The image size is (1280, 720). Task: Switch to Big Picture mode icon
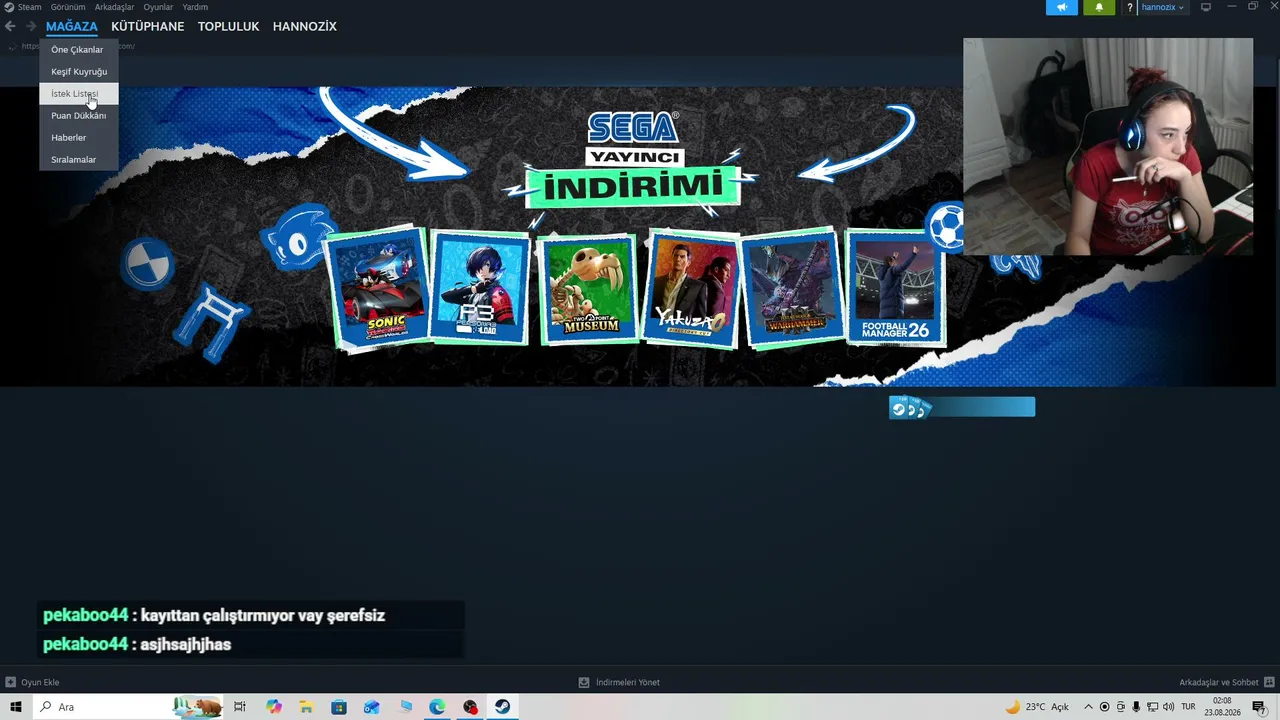[x=1206, y=7]
